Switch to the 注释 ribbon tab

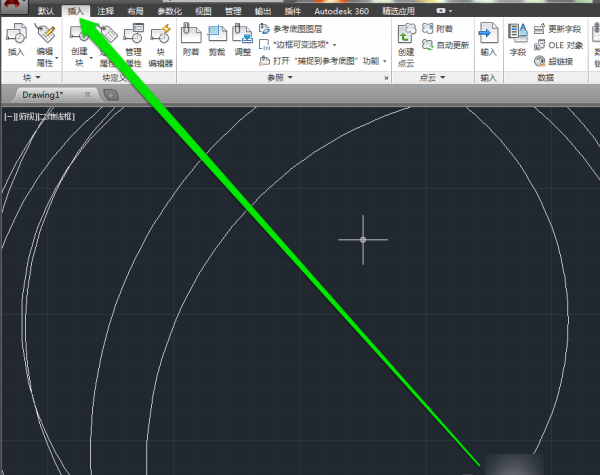click(106, 10)
